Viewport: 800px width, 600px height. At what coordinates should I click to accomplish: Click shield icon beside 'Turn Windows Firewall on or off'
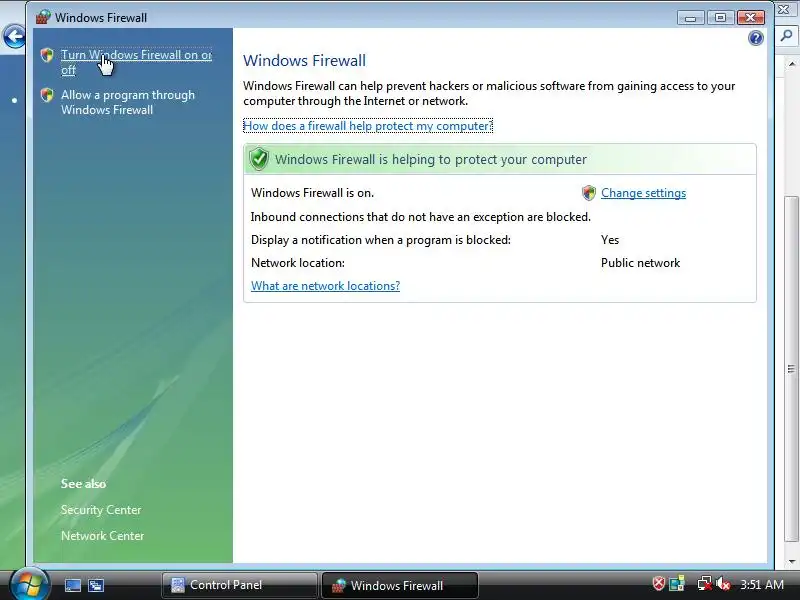tap(47, 55)
